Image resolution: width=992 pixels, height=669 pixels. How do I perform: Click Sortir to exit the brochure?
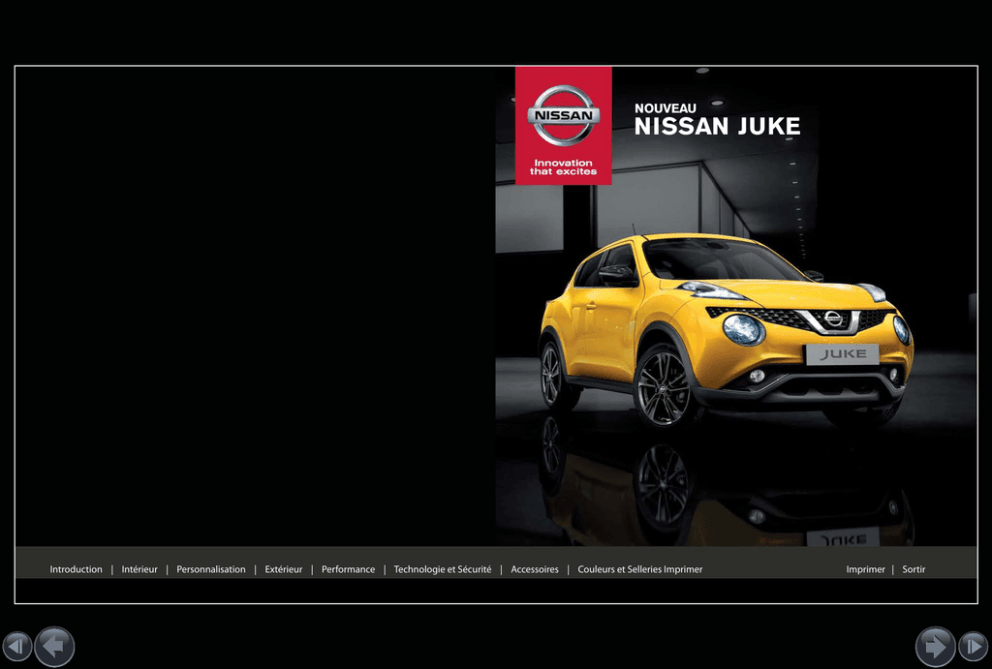pyautogui.click(x=914, y=569)
